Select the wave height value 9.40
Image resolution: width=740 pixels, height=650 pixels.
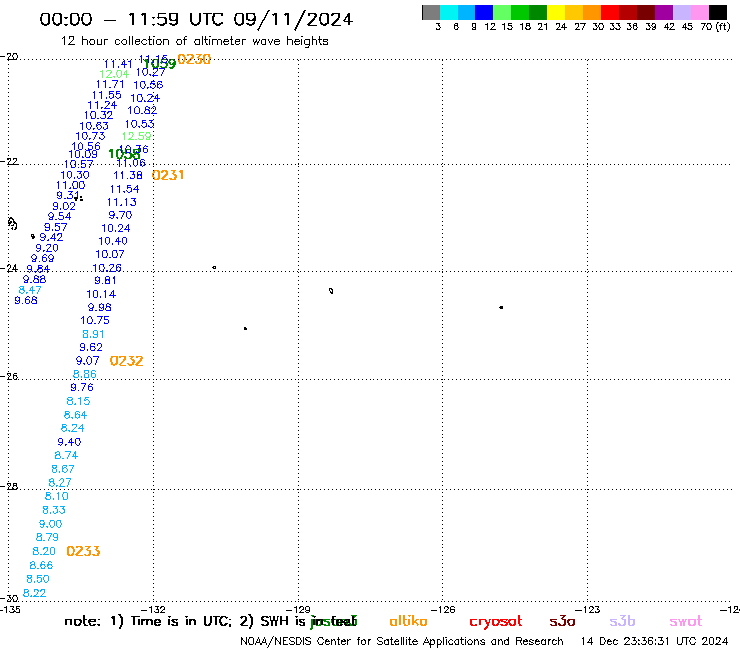point(69,442)
